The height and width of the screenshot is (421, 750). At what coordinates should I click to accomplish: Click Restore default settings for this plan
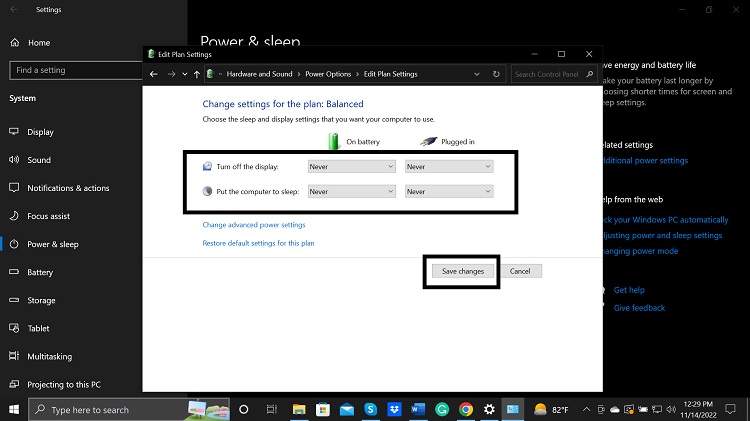pos(258,243)
